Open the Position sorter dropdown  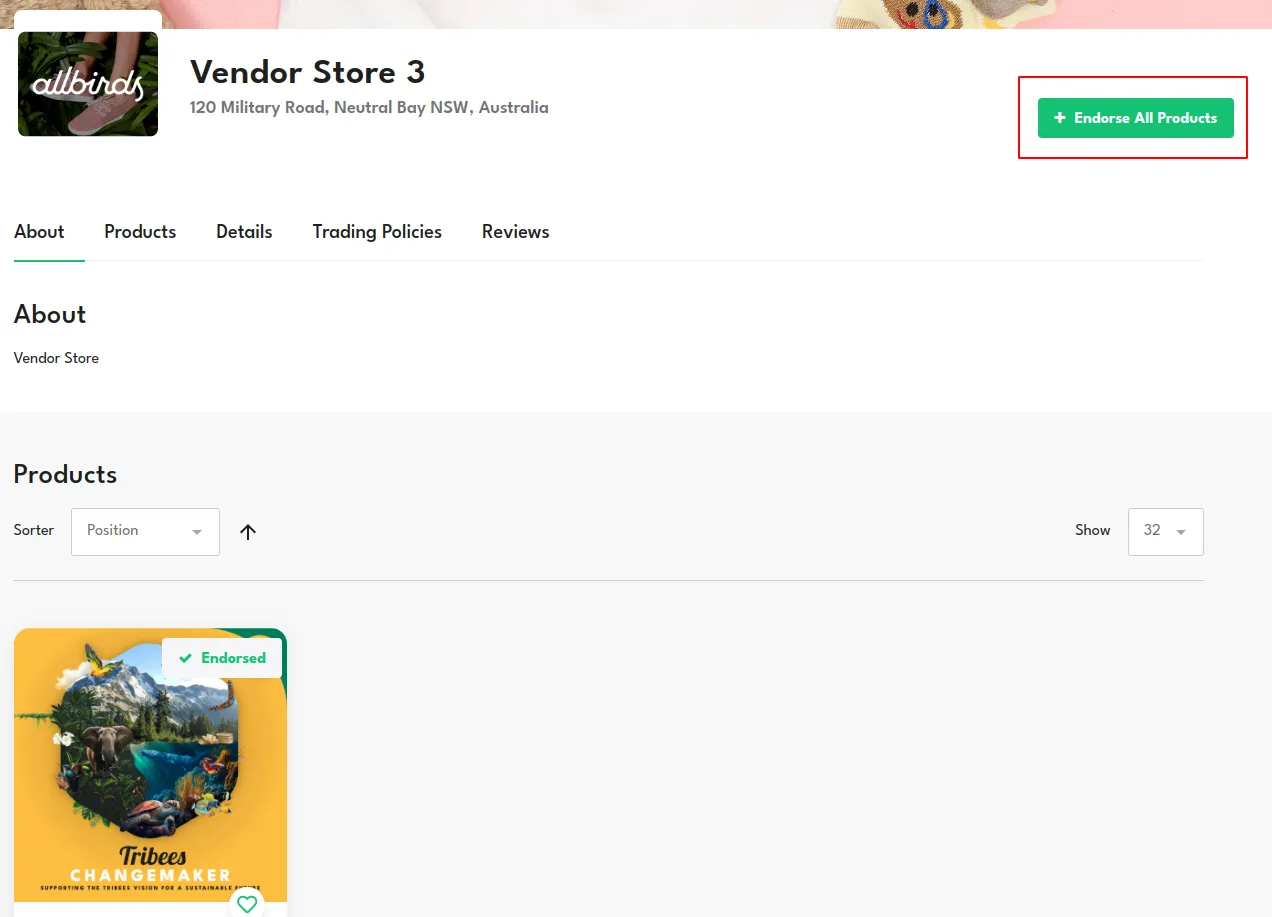(145, 532)
